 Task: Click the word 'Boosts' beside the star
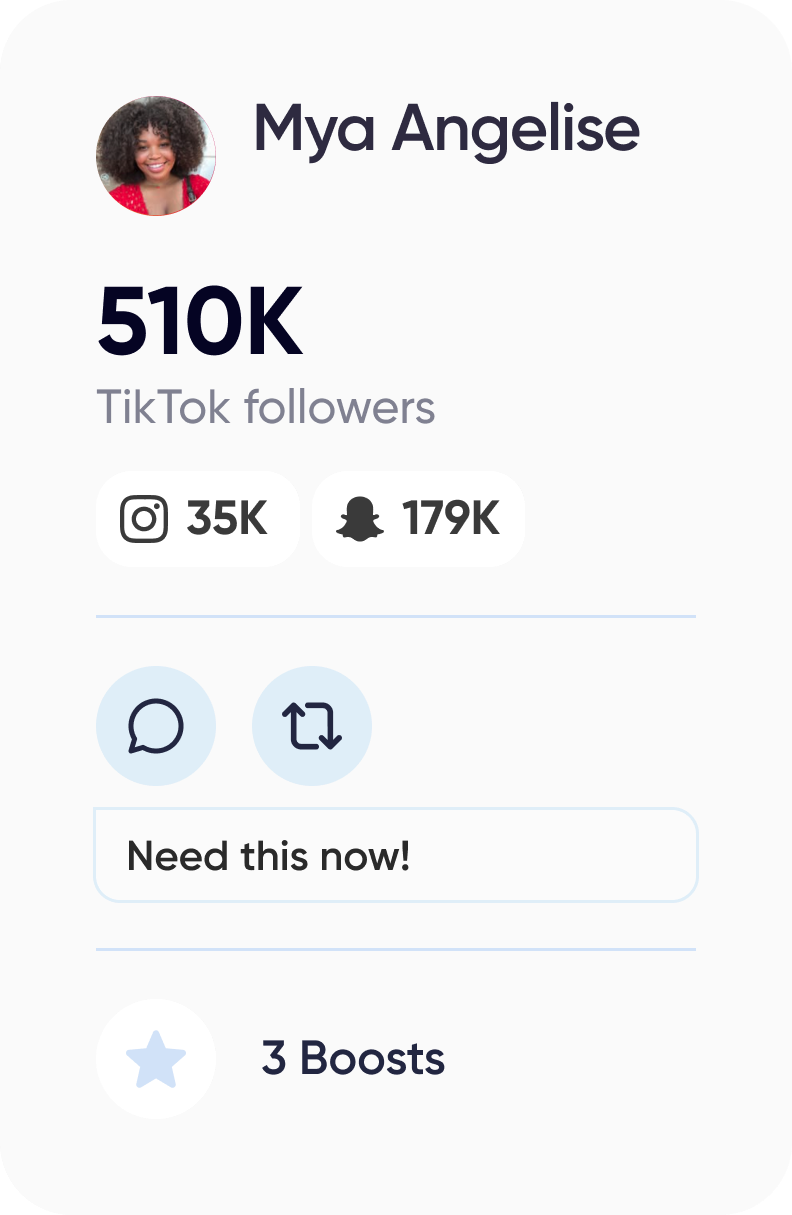pyautogui.click(x=372, y=1058)
